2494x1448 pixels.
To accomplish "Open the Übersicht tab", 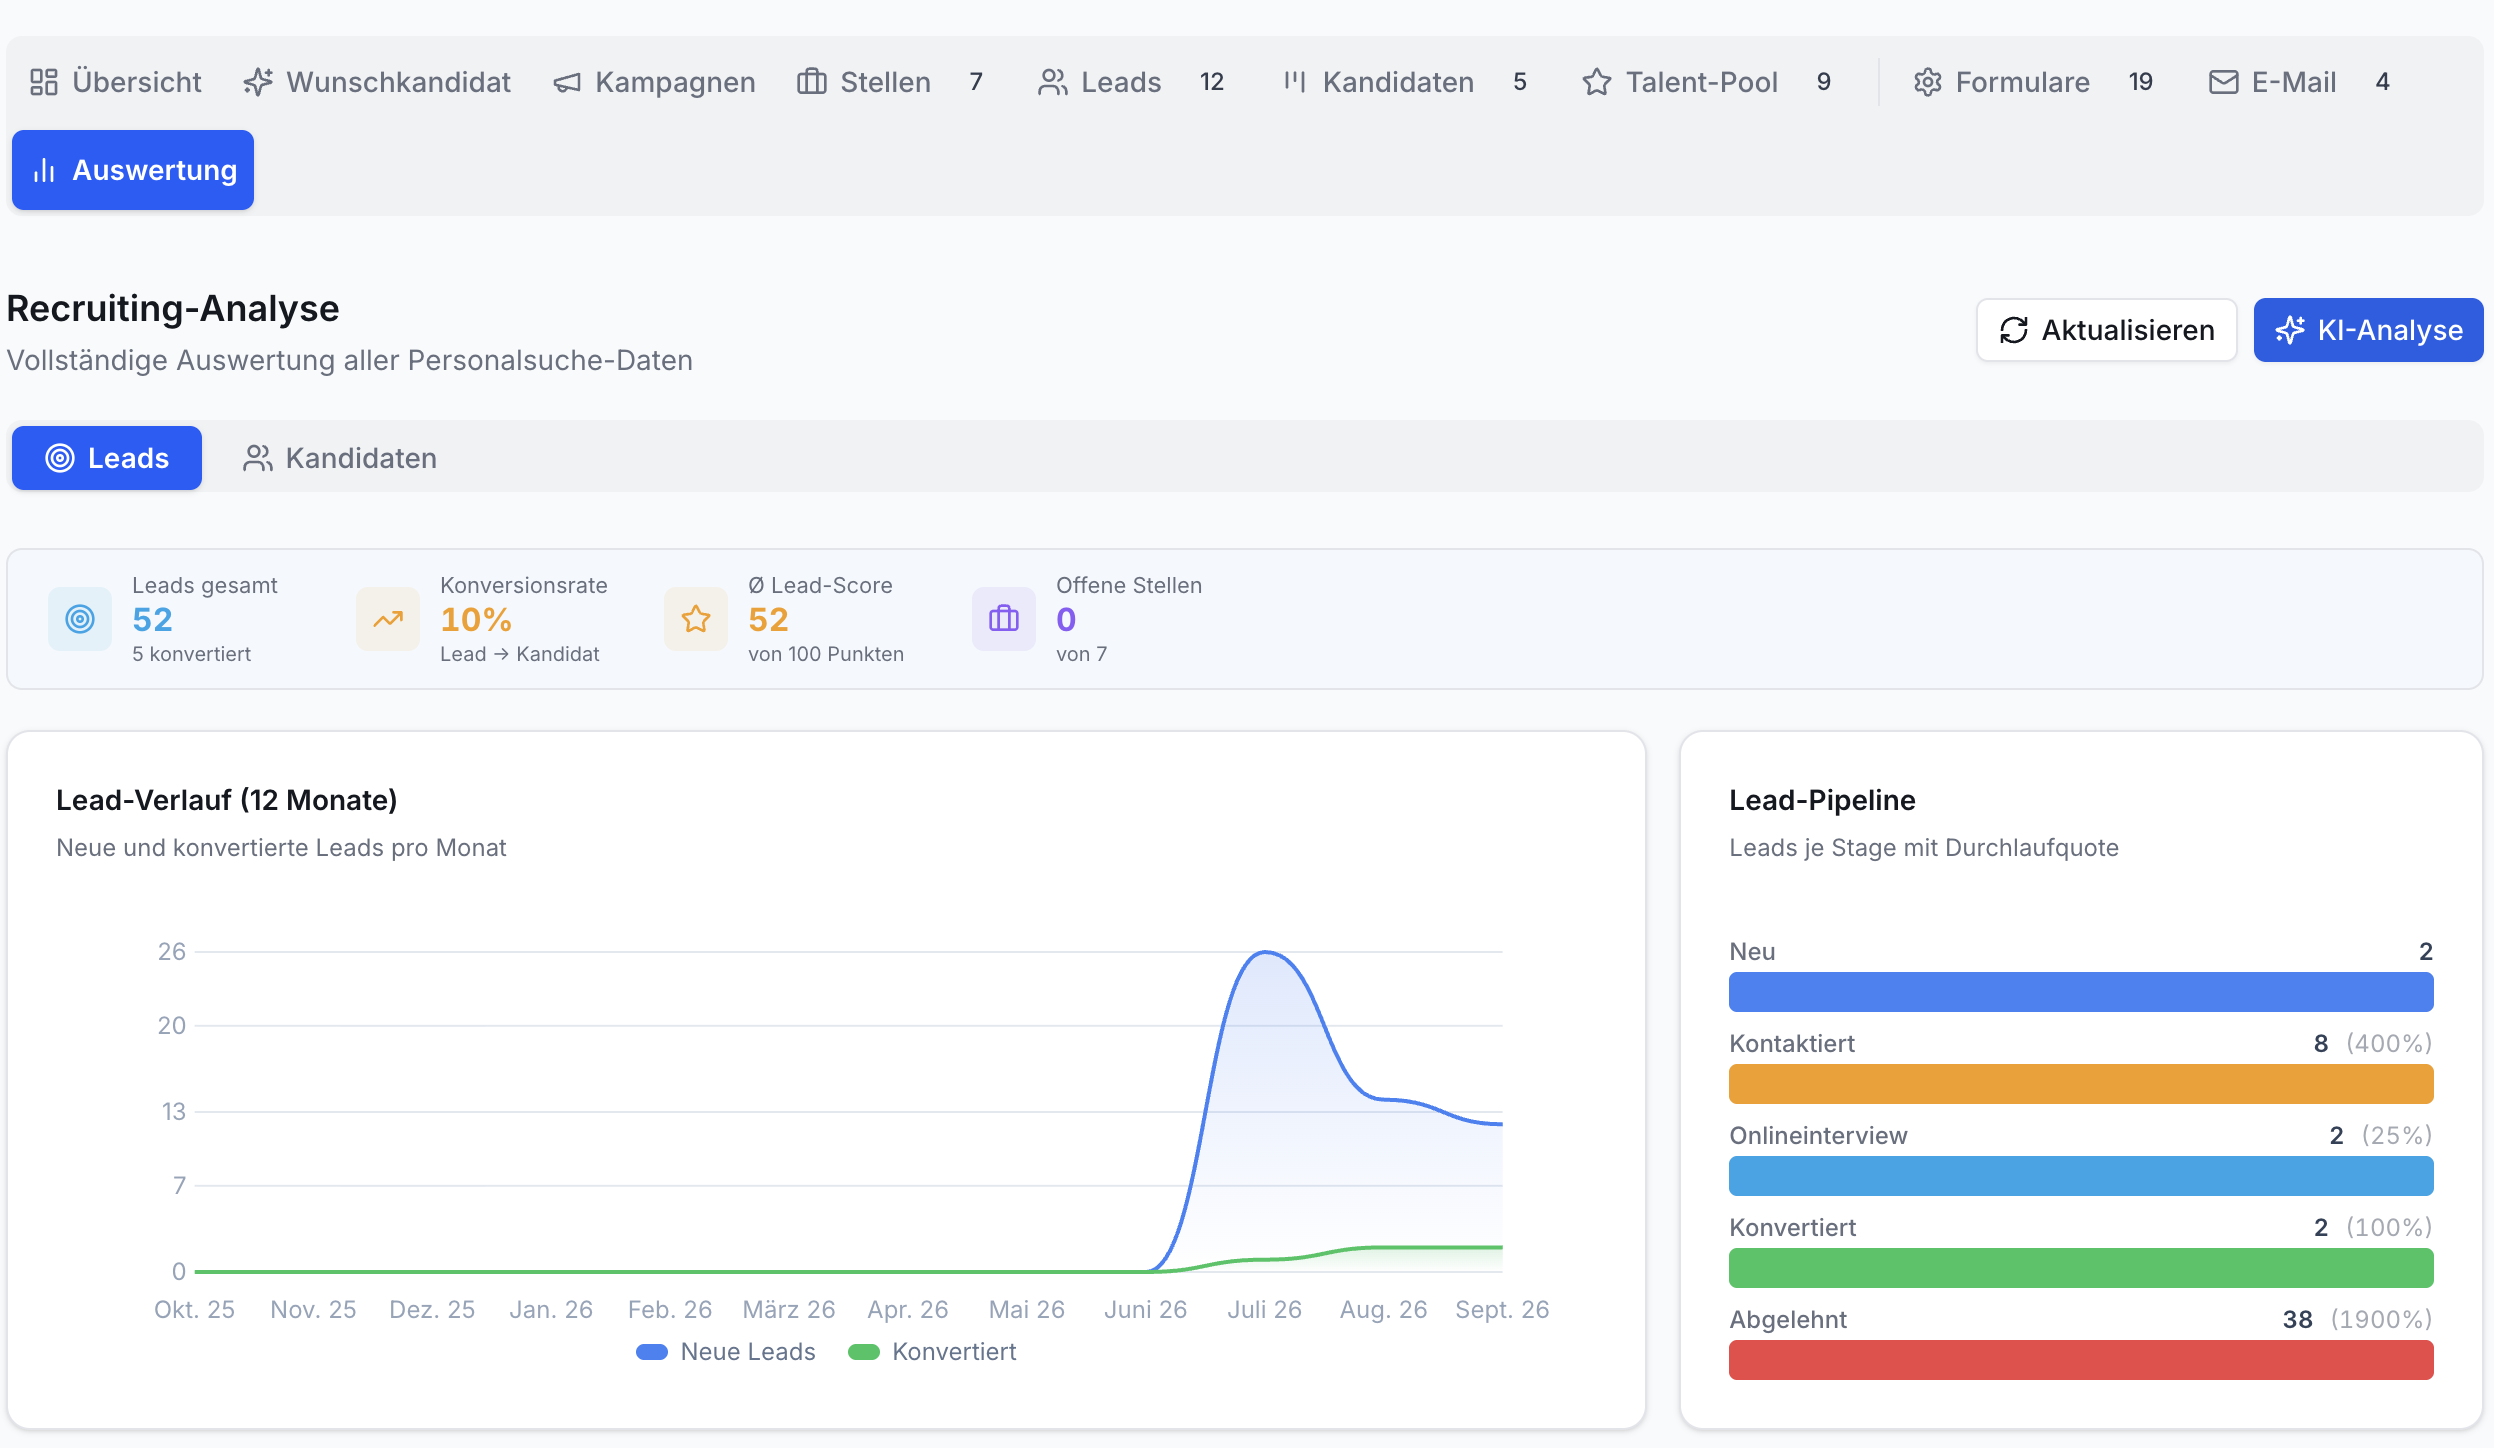I will 116,82.
